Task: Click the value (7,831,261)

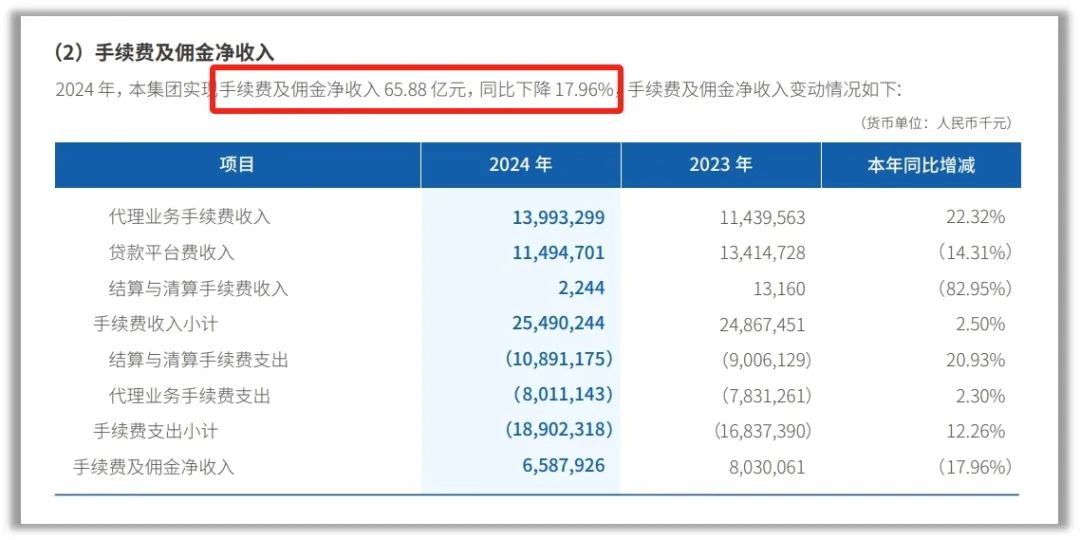Action: [767, 395]
